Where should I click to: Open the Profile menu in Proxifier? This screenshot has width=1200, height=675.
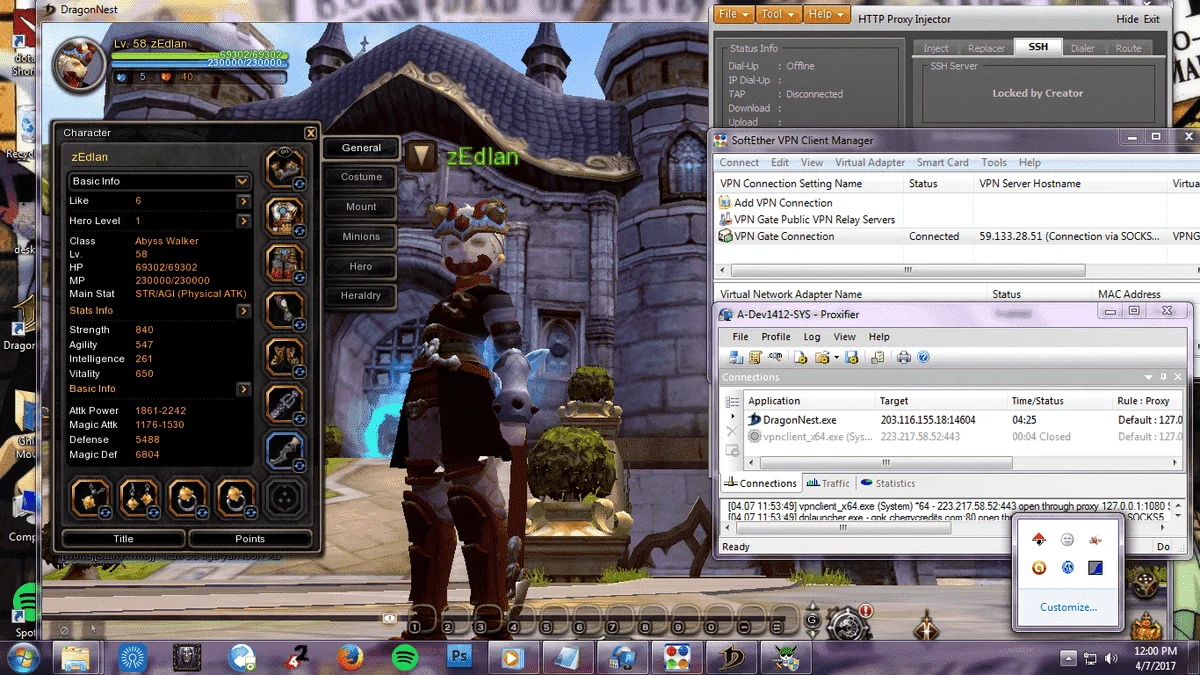point(776,337)
